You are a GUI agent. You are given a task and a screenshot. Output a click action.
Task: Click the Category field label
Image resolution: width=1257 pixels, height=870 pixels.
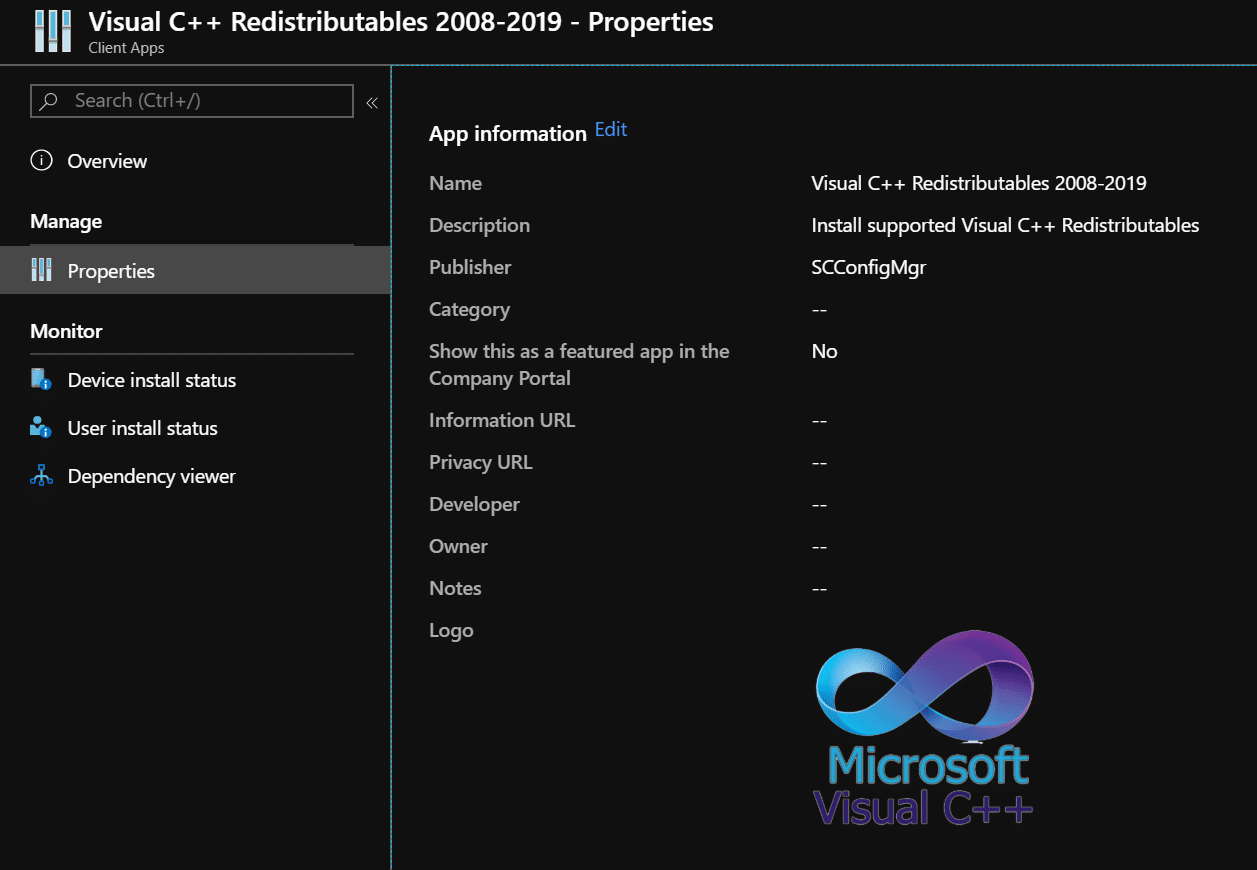[x=469, y=309]
